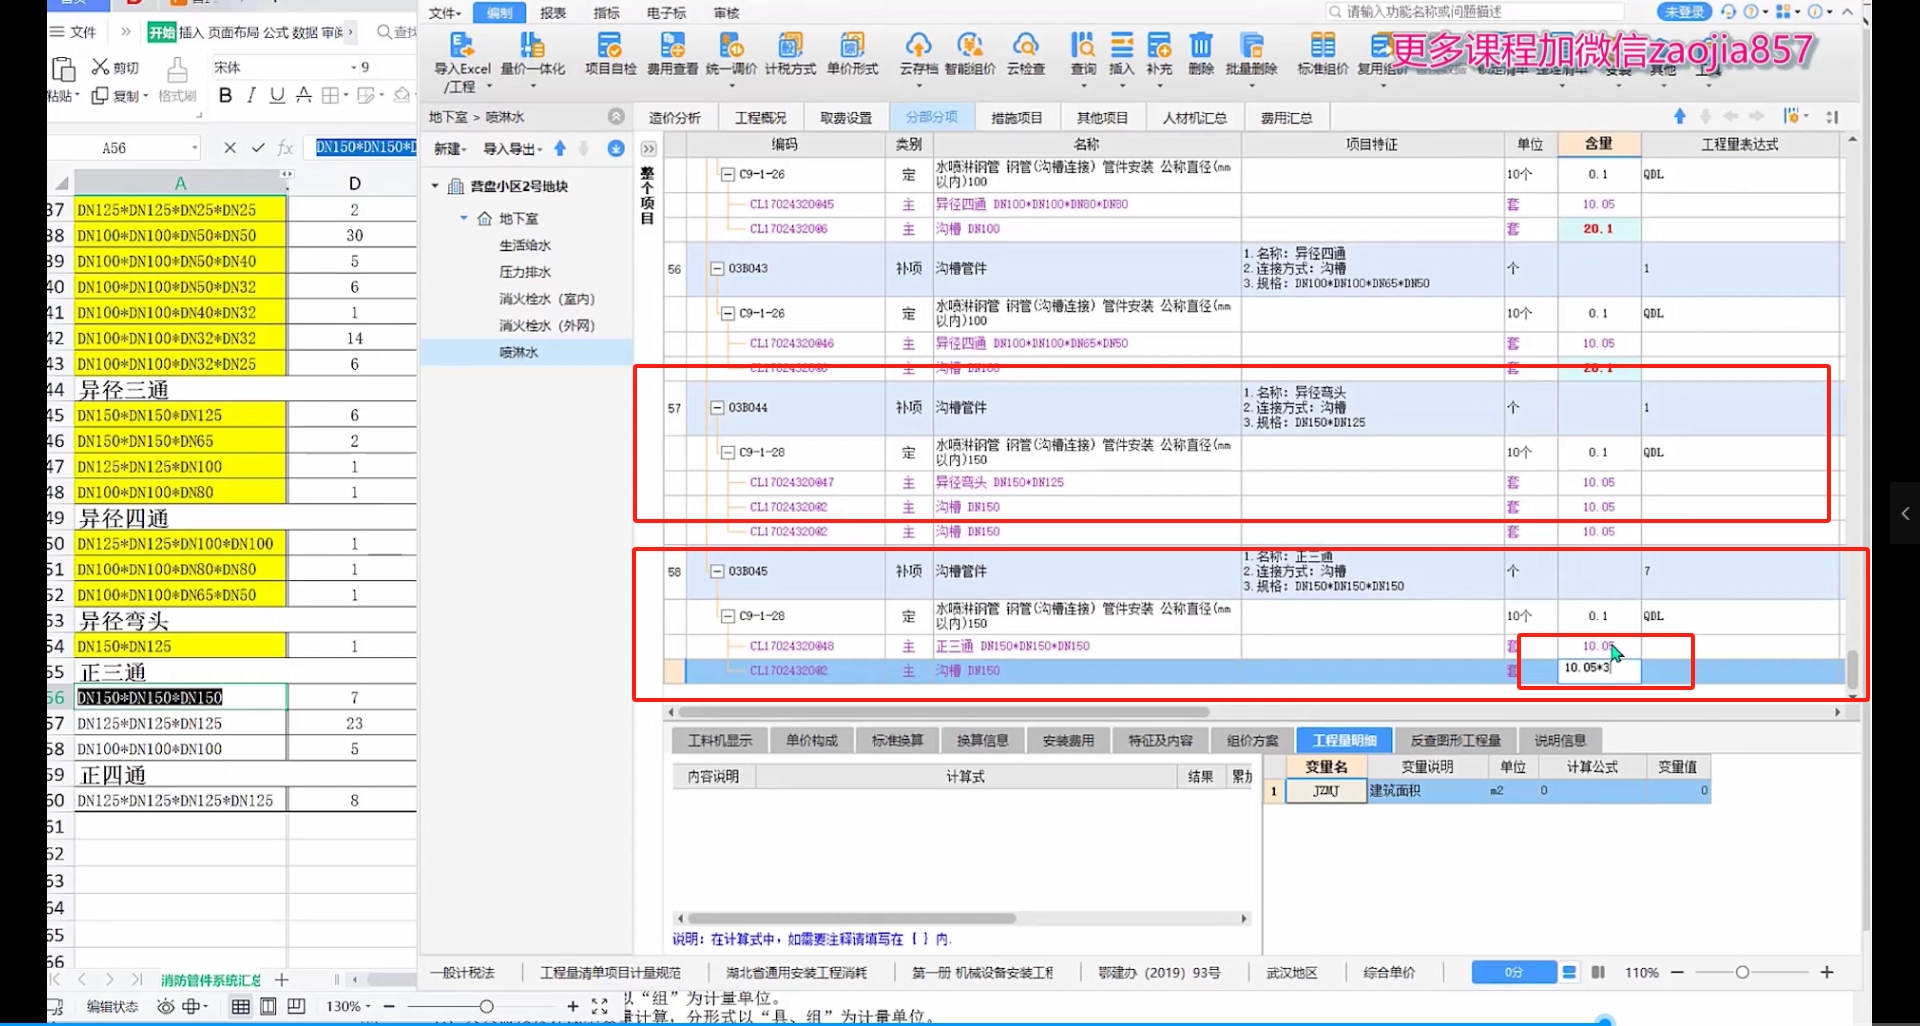1920x1026 pixels.
Task: Select 消火栓水（室内） in the tree
Action: click(547, 299)
